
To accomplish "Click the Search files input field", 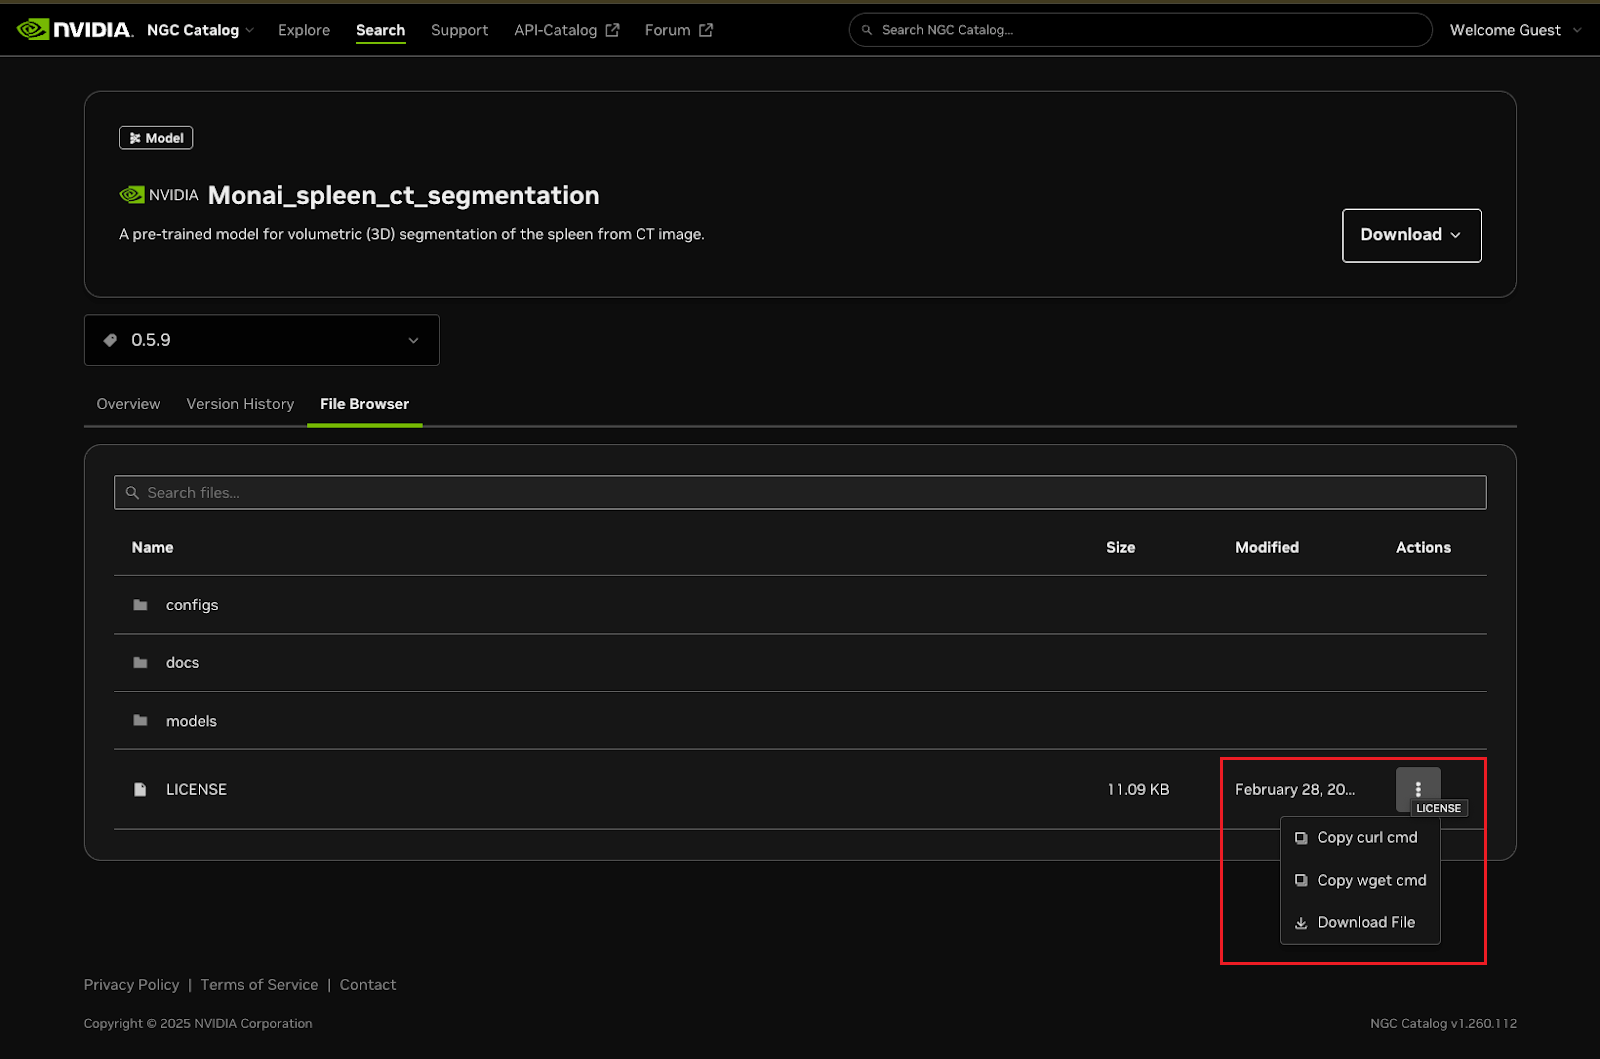I will tap(800, 492).
